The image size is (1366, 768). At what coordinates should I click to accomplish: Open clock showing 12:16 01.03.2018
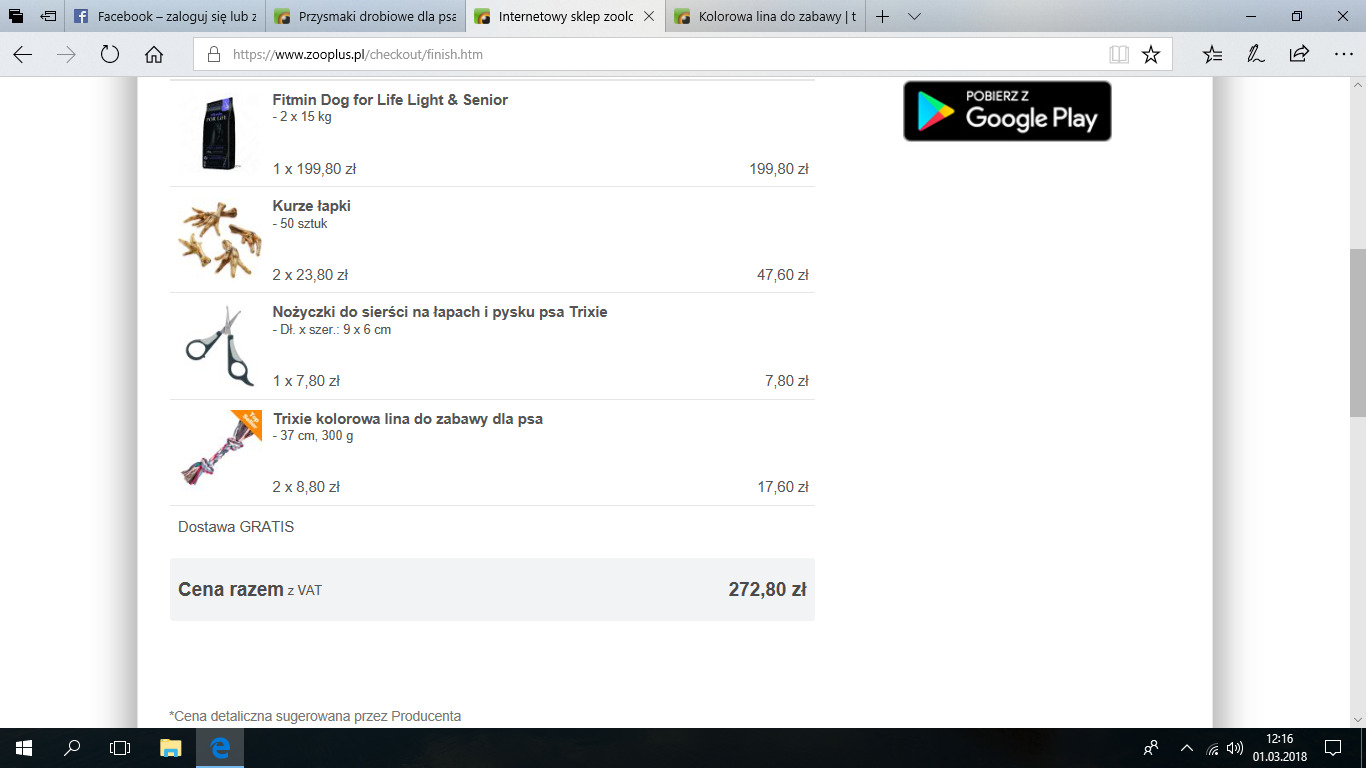(1278, 748)
